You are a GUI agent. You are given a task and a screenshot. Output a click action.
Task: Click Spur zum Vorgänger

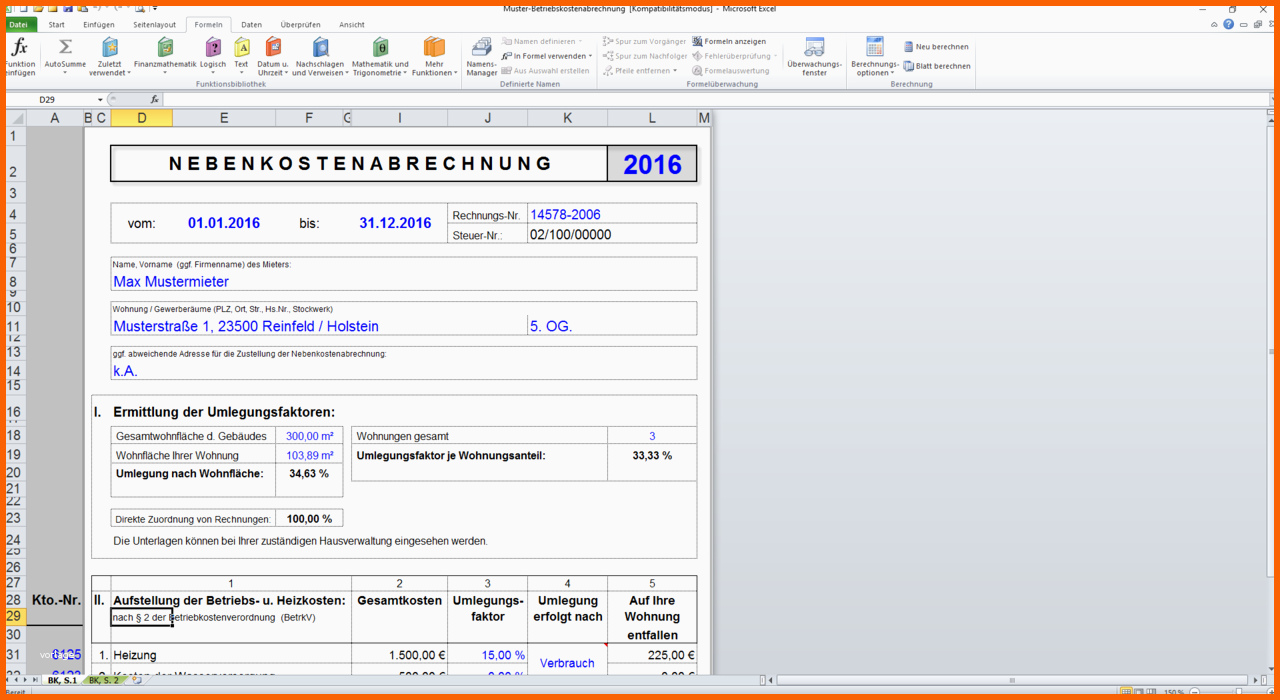tap(645, 42)
